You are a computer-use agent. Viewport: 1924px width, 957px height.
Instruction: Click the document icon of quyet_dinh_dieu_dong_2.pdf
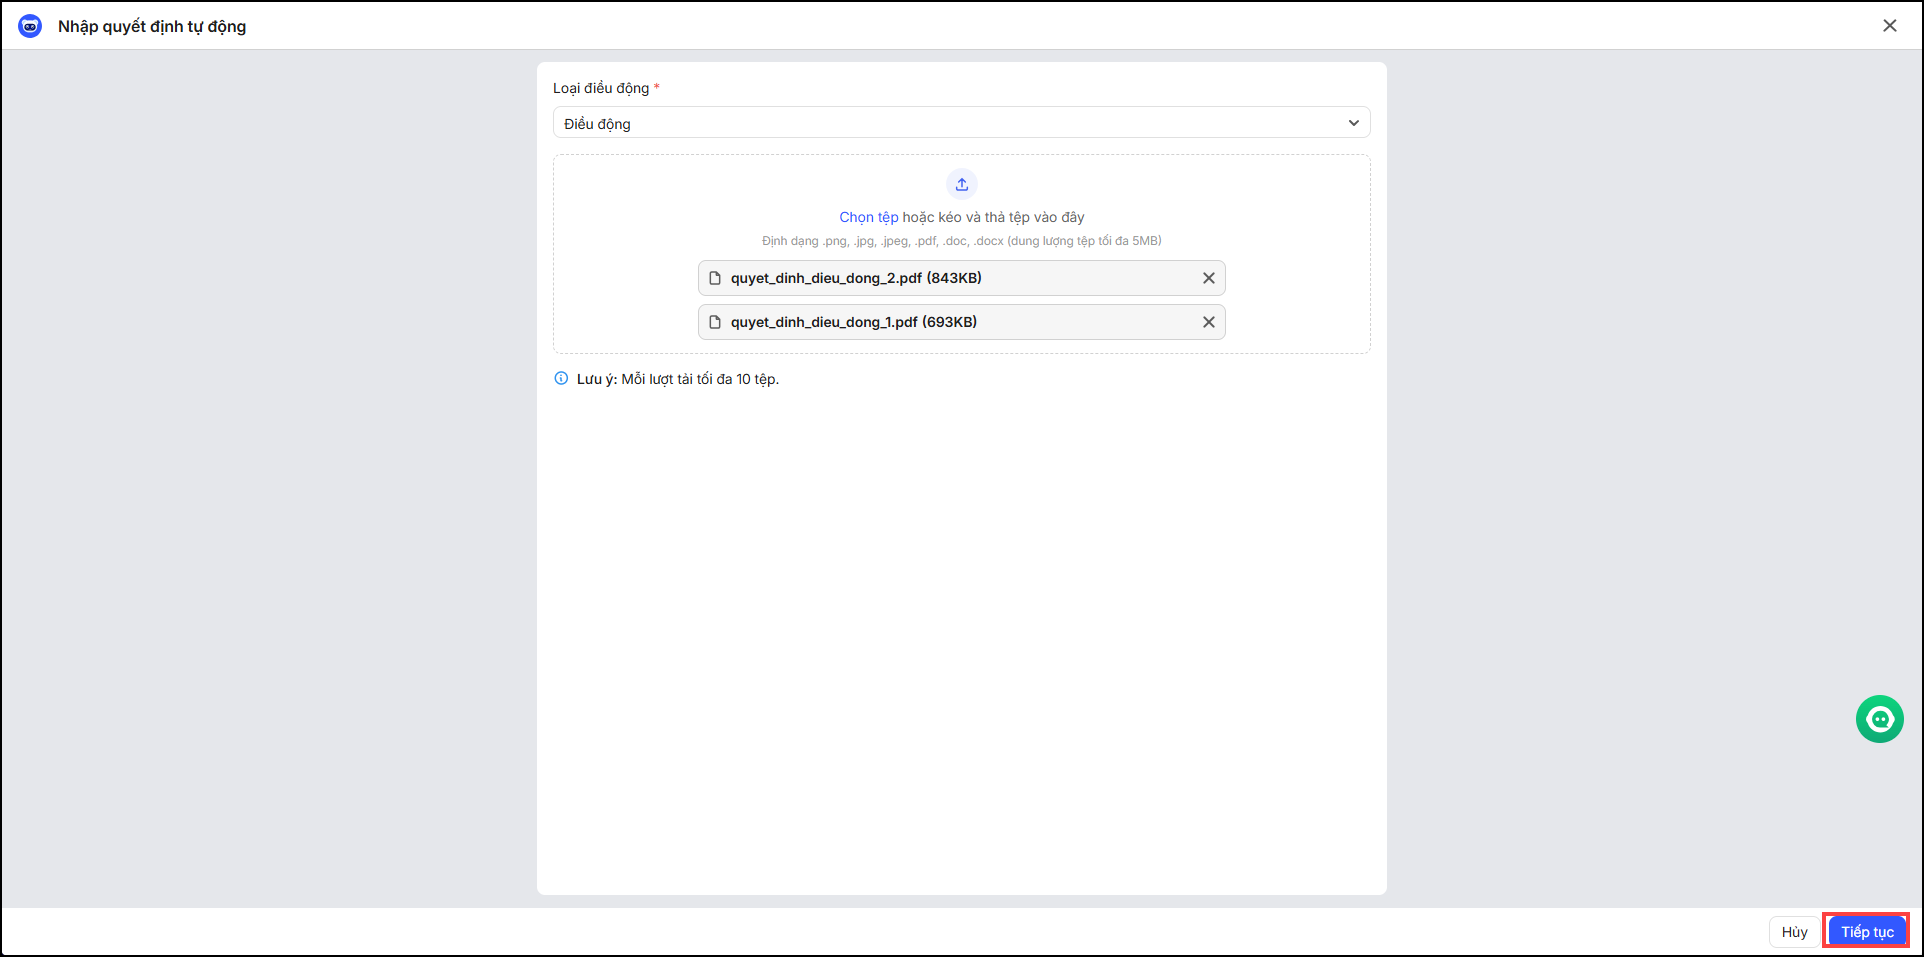pos(715,278)
